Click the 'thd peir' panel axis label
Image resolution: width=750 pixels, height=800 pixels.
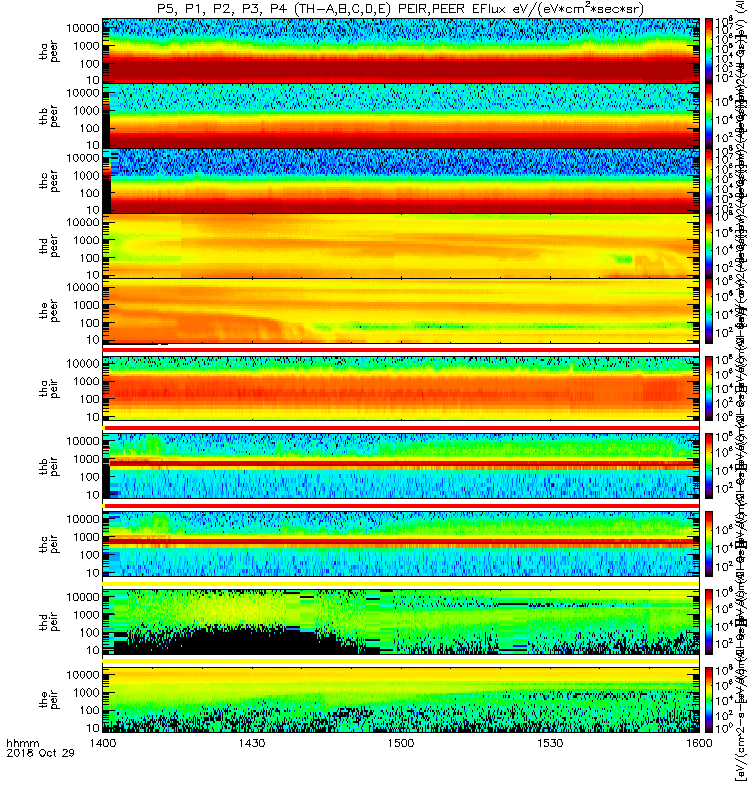click(x=48, y=621)
